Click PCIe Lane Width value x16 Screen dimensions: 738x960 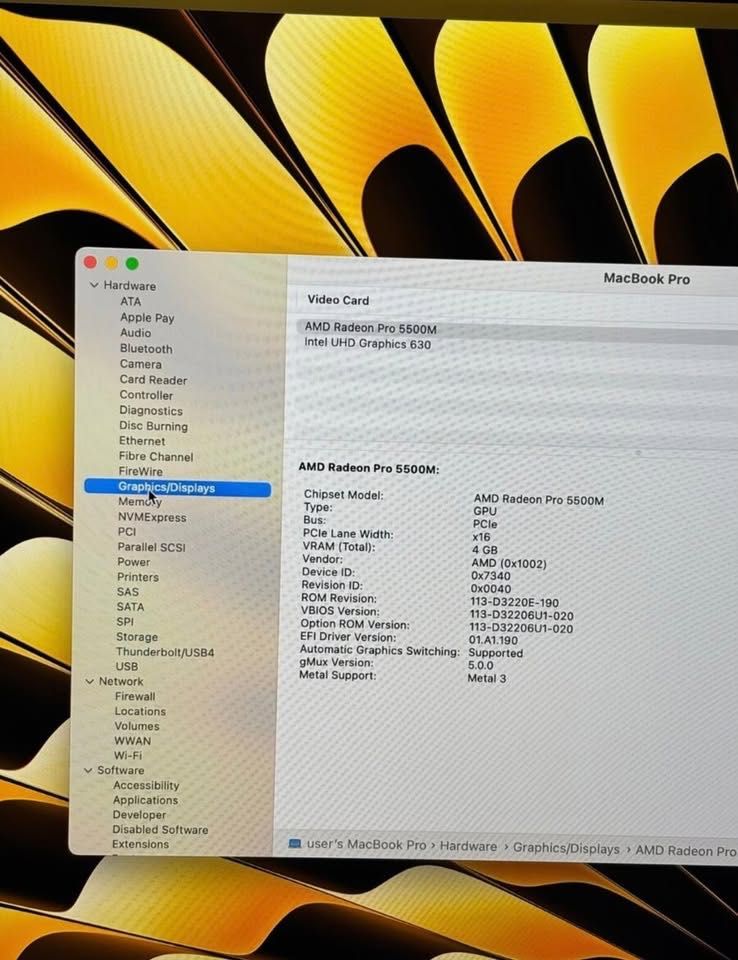tap(481, 537)
